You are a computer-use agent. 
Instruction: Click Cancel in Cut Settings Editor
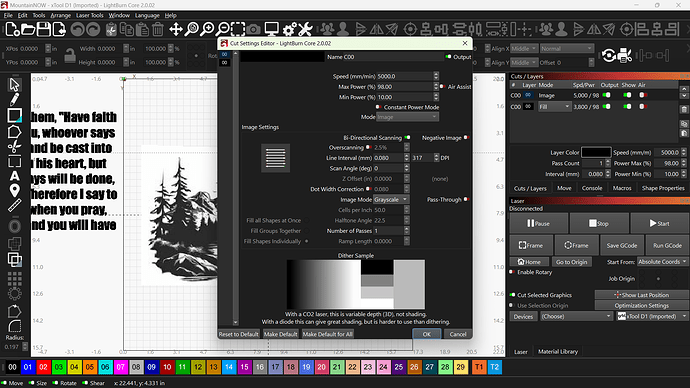coord(458,334)
